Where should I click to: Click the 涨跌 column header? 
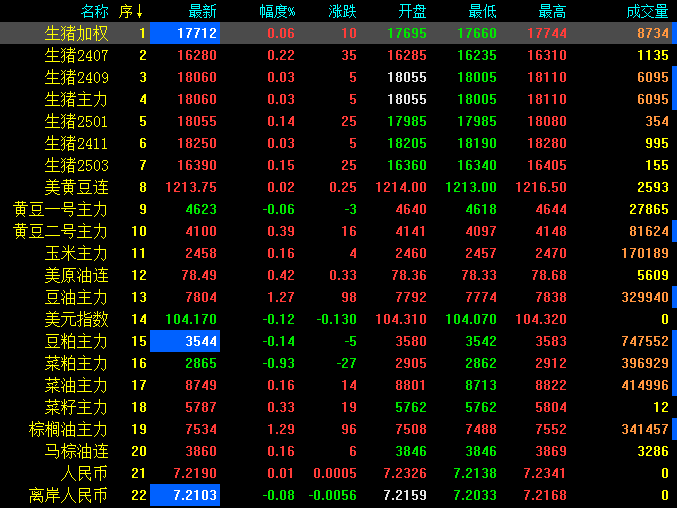click(x=342, y=11)
